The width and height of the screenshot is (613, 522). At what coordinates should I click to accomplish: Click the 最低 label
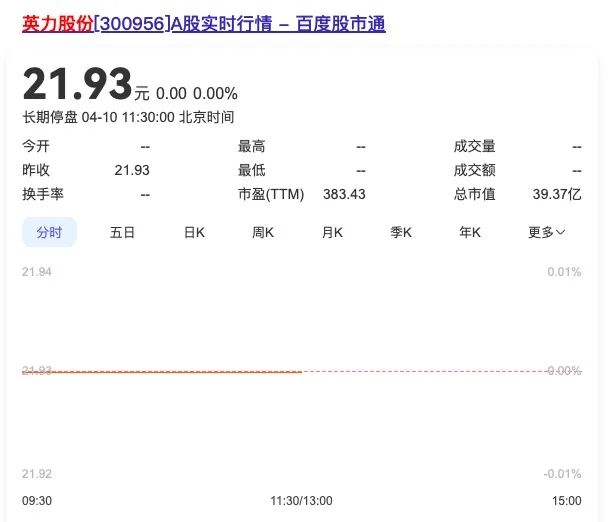(x=251, y=170)
